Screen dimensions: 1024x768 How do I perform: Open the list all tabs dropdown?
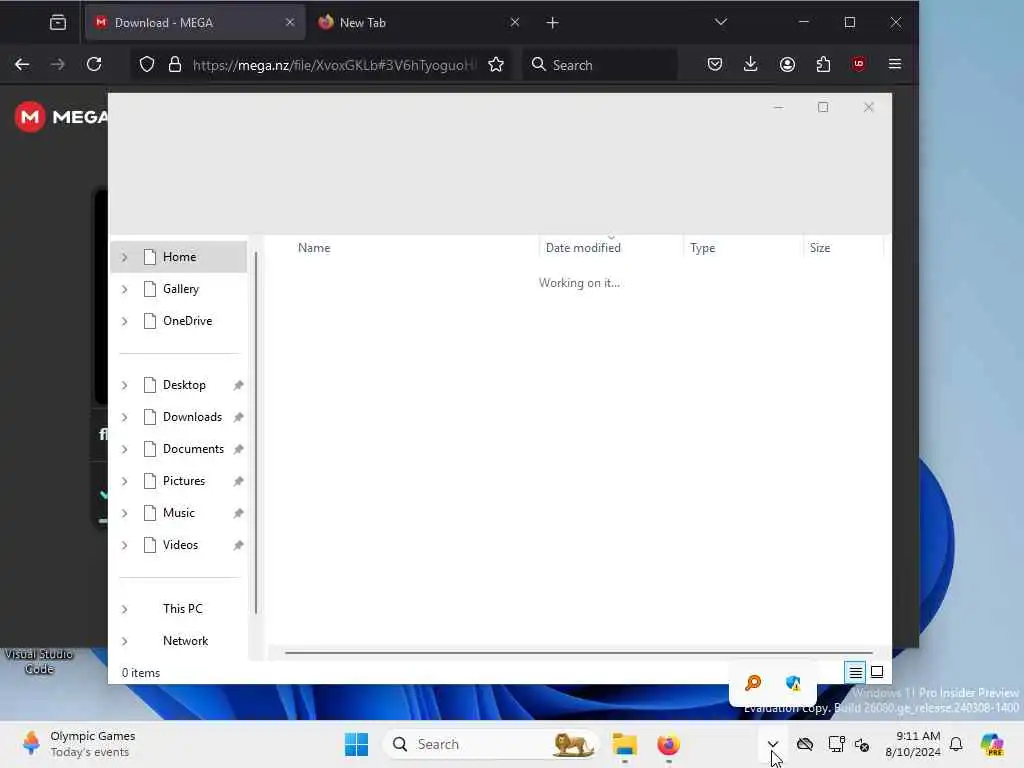720,22
